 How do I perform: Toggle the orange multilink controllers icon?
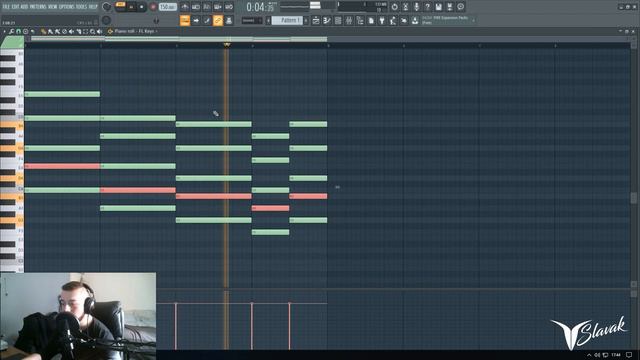point(218,20)
